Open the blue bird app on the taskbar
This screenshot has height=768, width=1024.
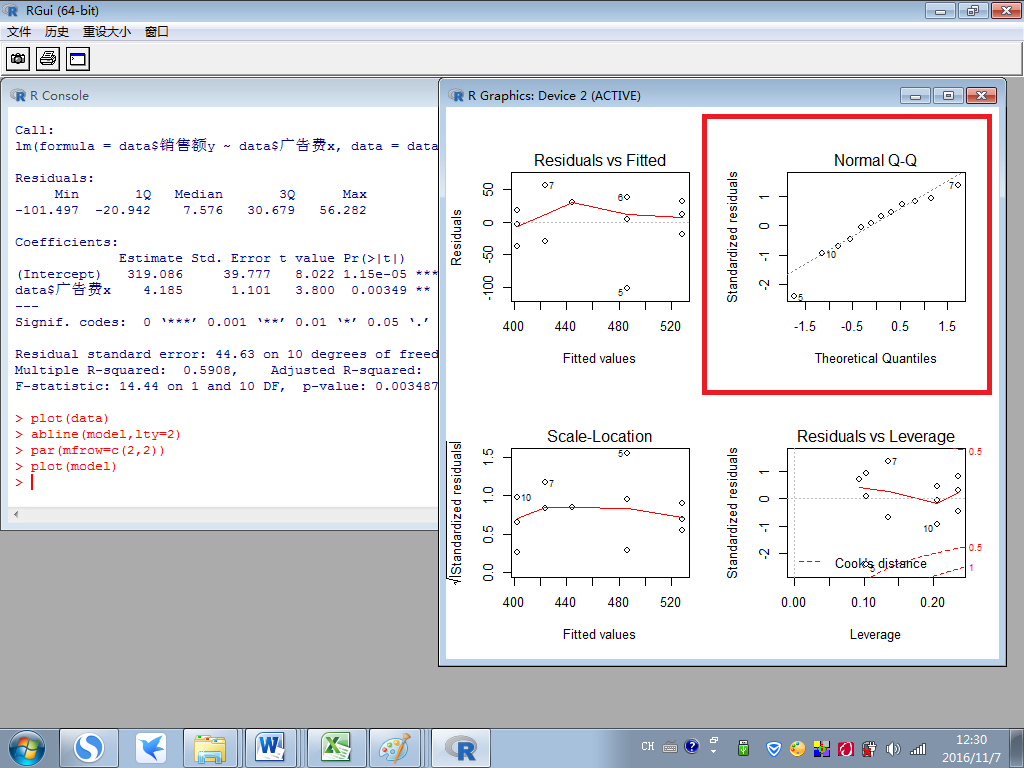(x=151, y=748)
